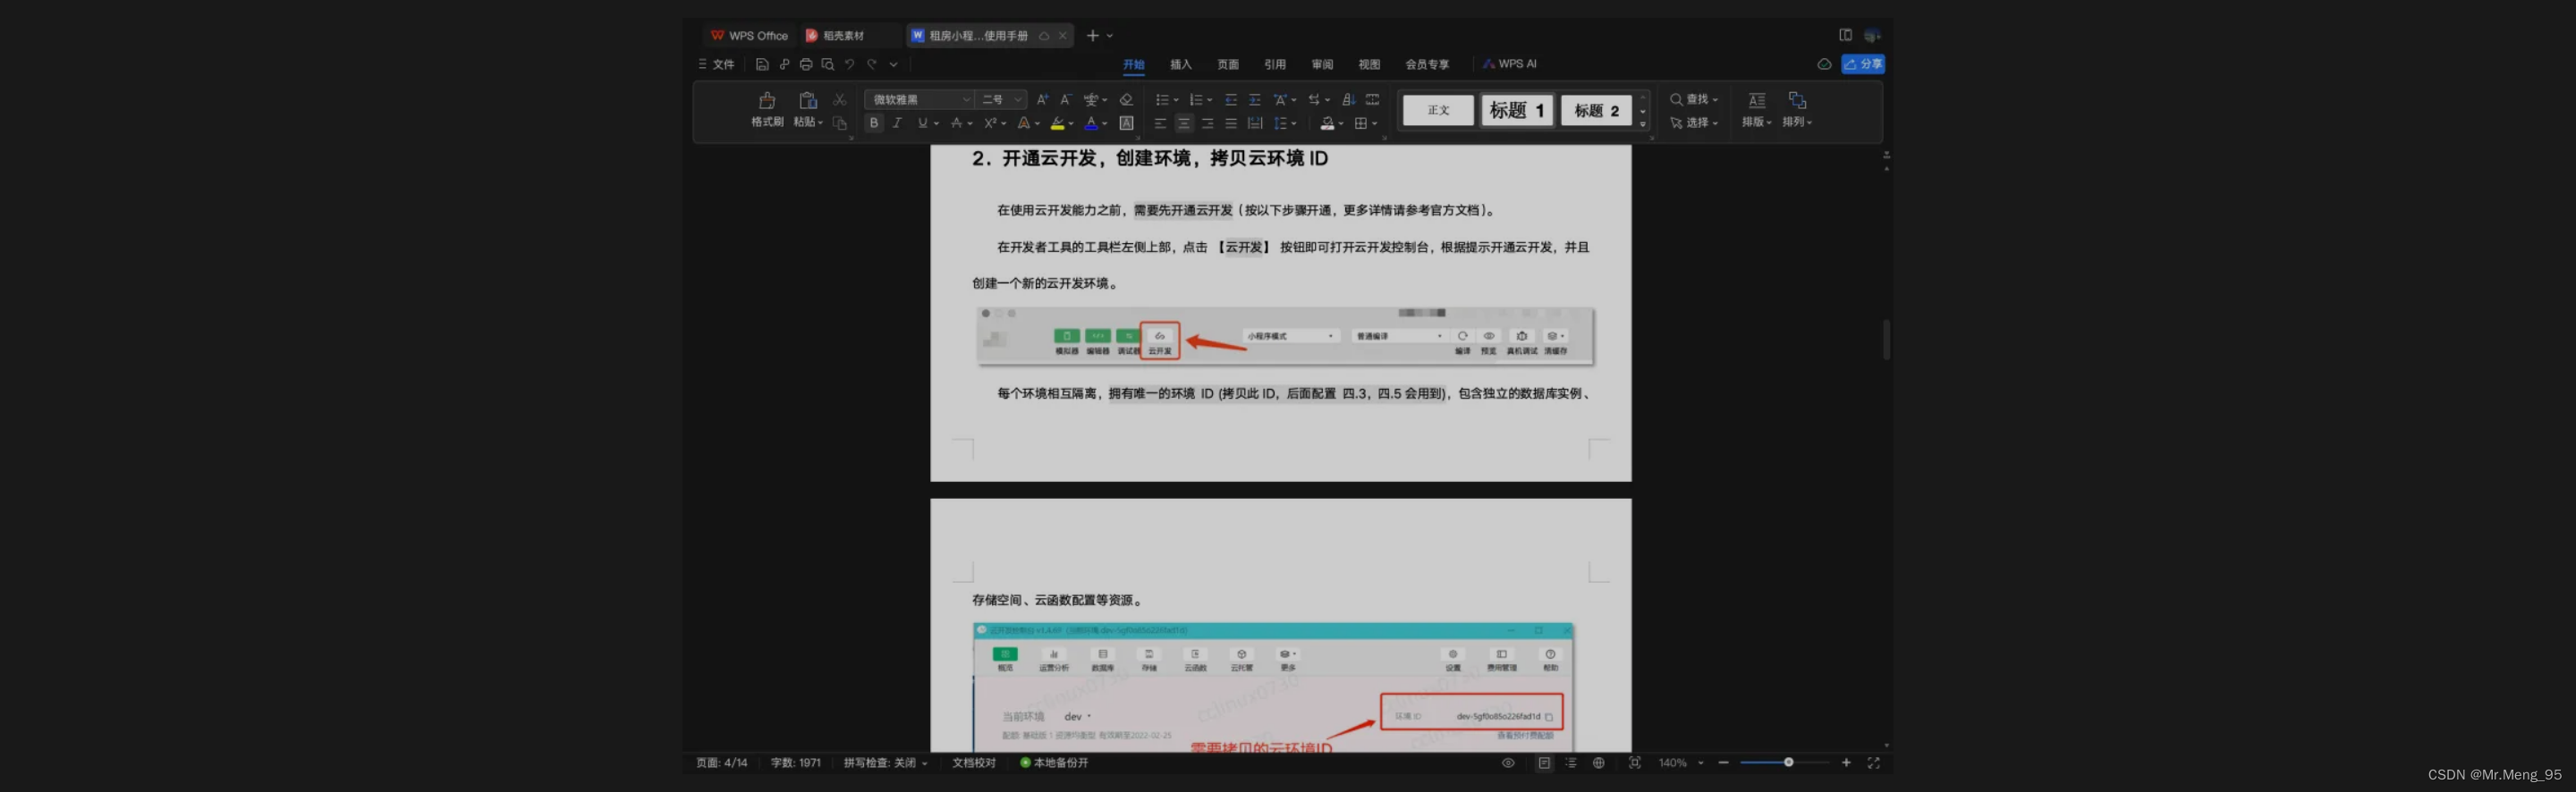Expand the bullet list dropdown arrow
This screenshot has height=792, width=2576.
(x=1176, y=100)
